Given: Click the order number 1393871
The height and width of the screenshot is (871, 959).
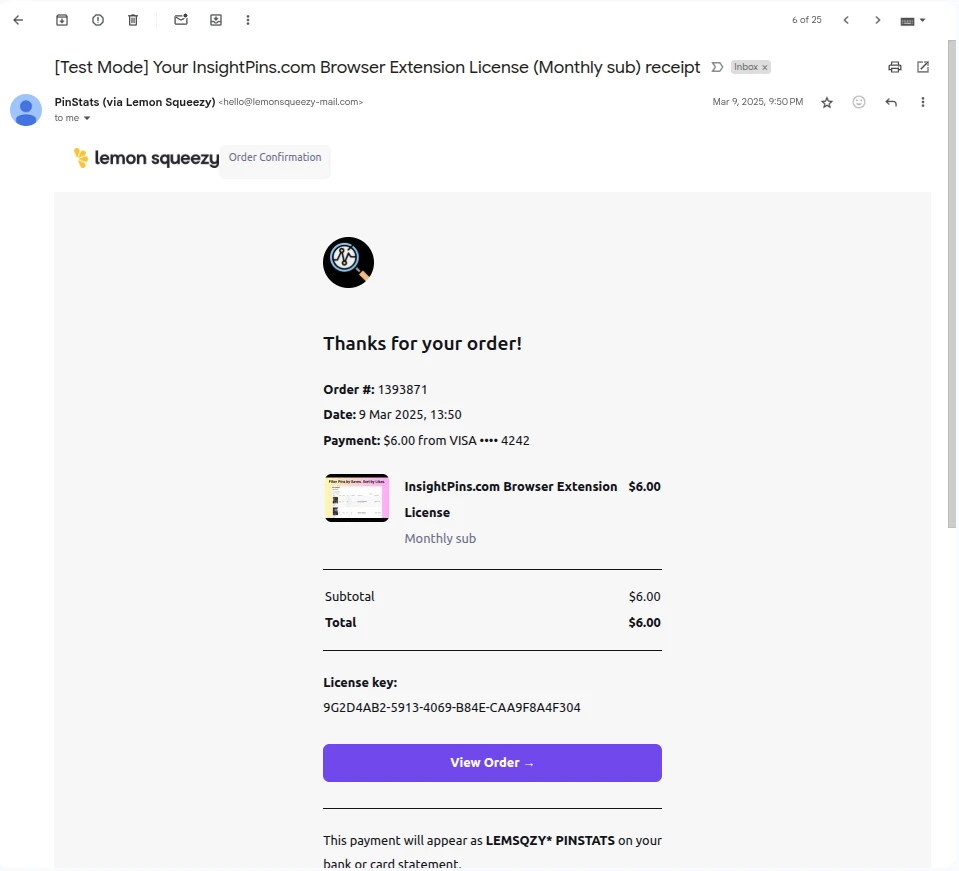Looking at the screenshot, I should coord(402,390).
